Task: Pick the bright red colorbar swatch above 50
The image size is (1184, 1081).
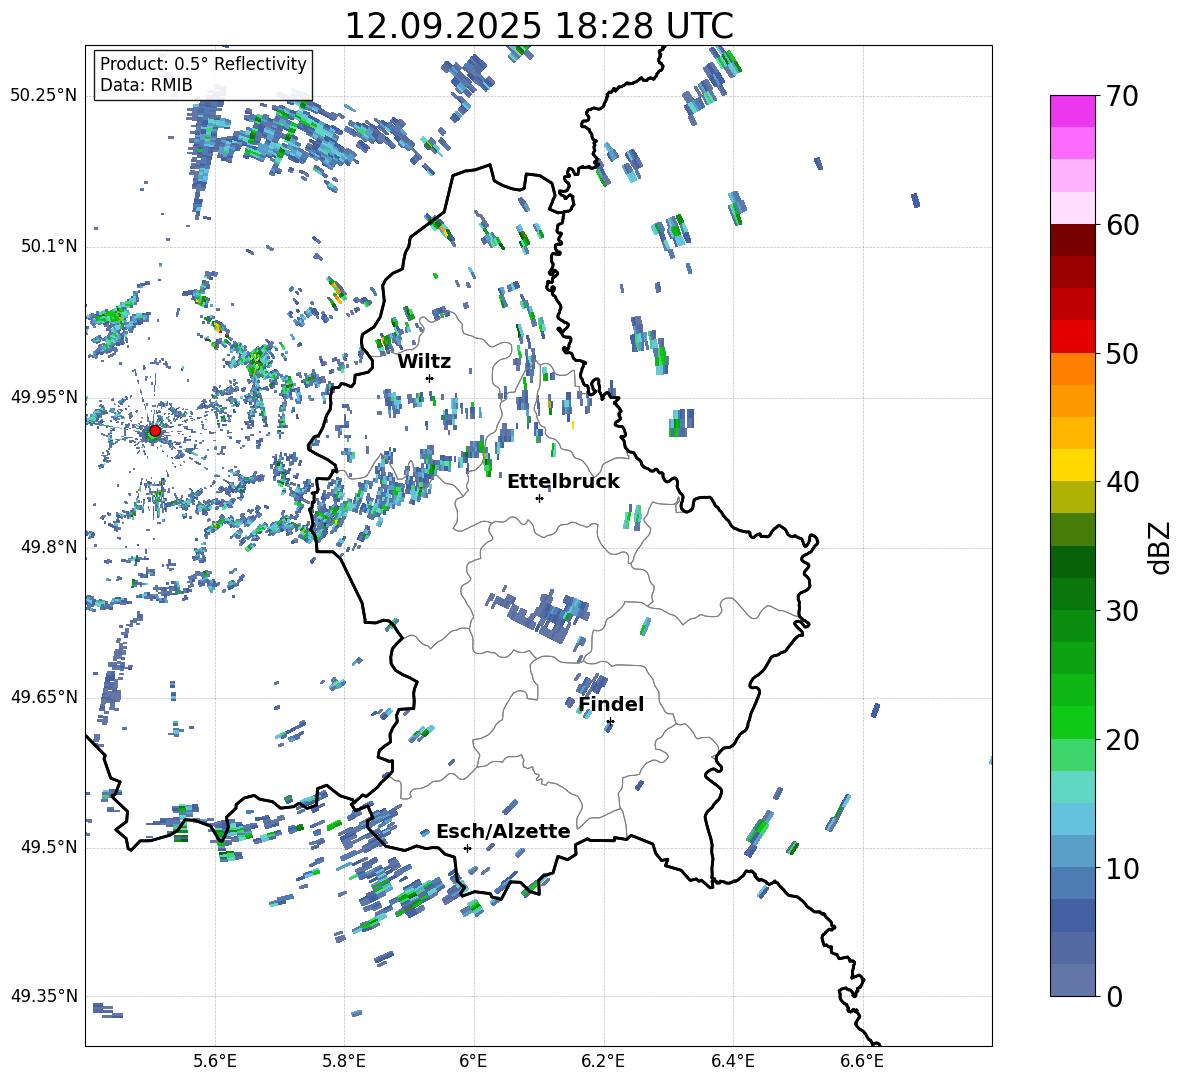Action: tap(1073, 336)
